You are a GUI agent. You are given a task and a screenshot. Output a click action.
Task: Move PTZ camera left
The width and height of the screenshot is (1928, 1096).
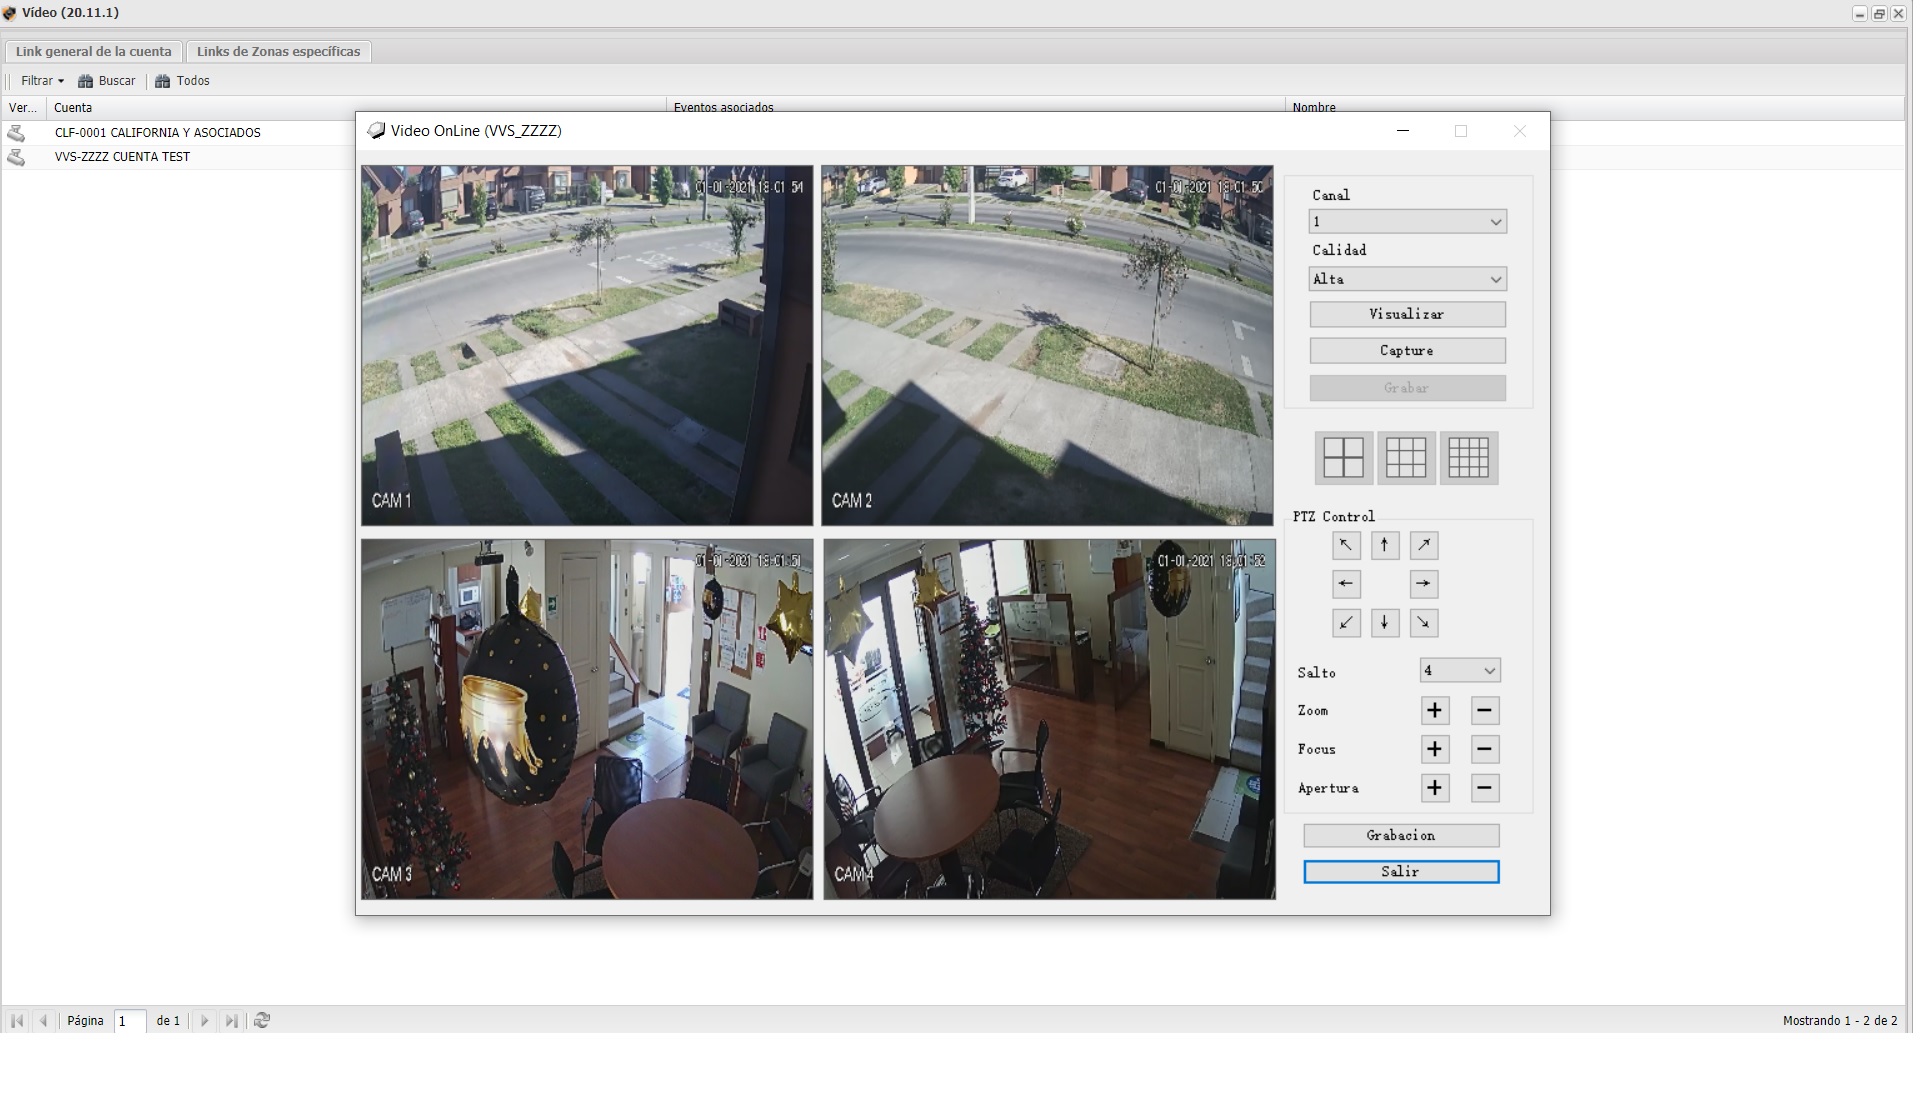1346,584
